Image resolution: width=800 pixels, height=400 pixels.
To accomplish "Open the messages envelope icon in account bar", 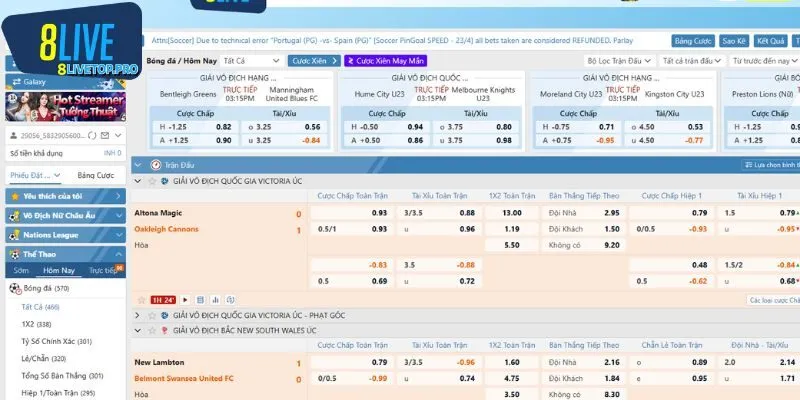I will (105, 136).
